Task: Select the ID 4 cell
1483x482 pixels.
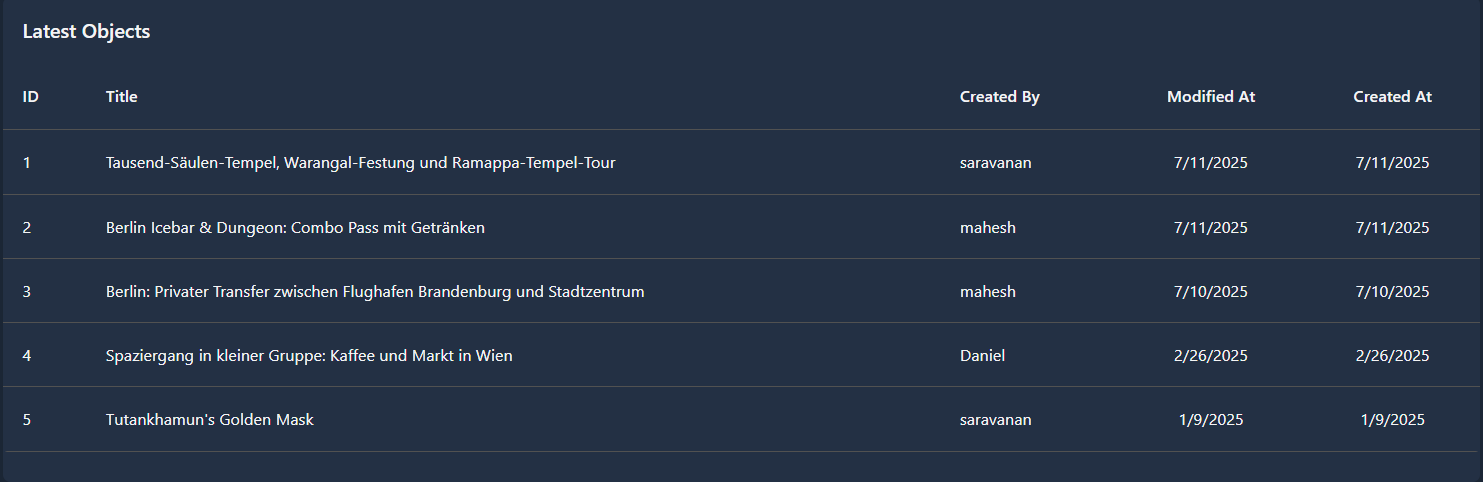Action: tap(27, 356)
